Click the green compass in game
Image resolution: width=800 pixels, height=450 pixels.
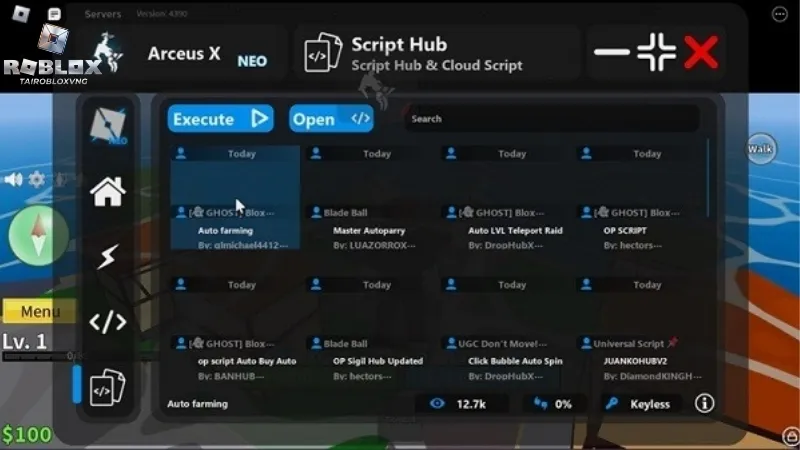38,236
